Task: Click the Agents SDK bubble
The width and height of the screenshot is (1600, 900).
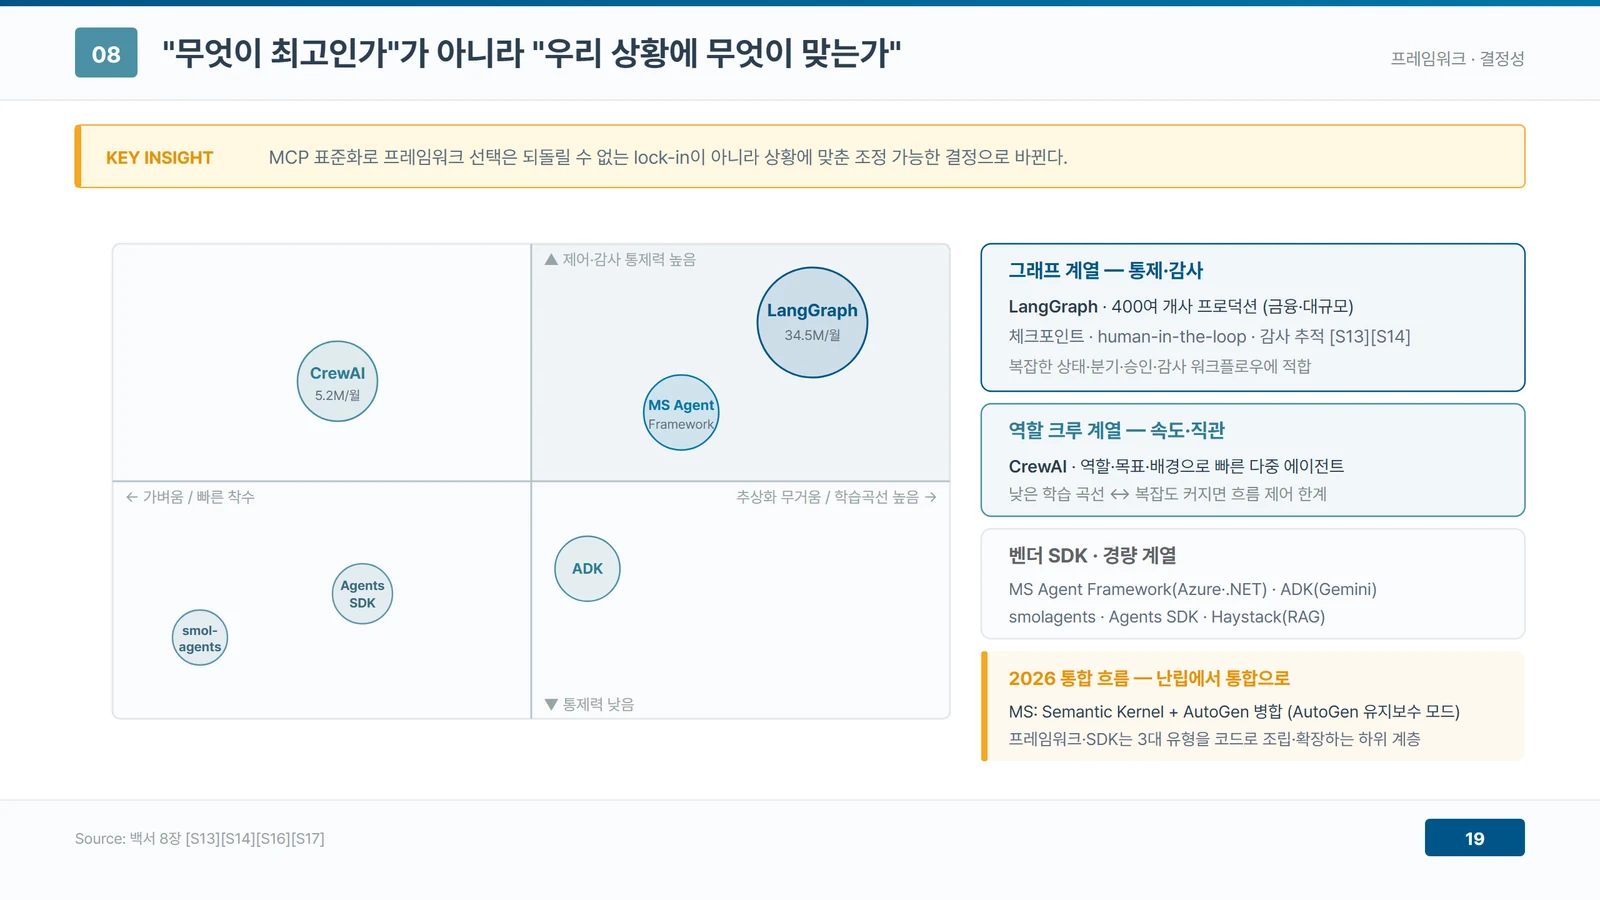Action: [x=362, y=593]
